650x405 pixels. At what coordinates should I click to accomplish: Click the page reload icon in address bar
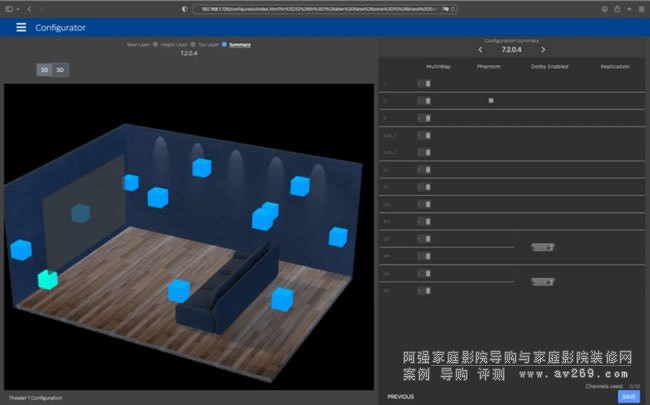452,8
